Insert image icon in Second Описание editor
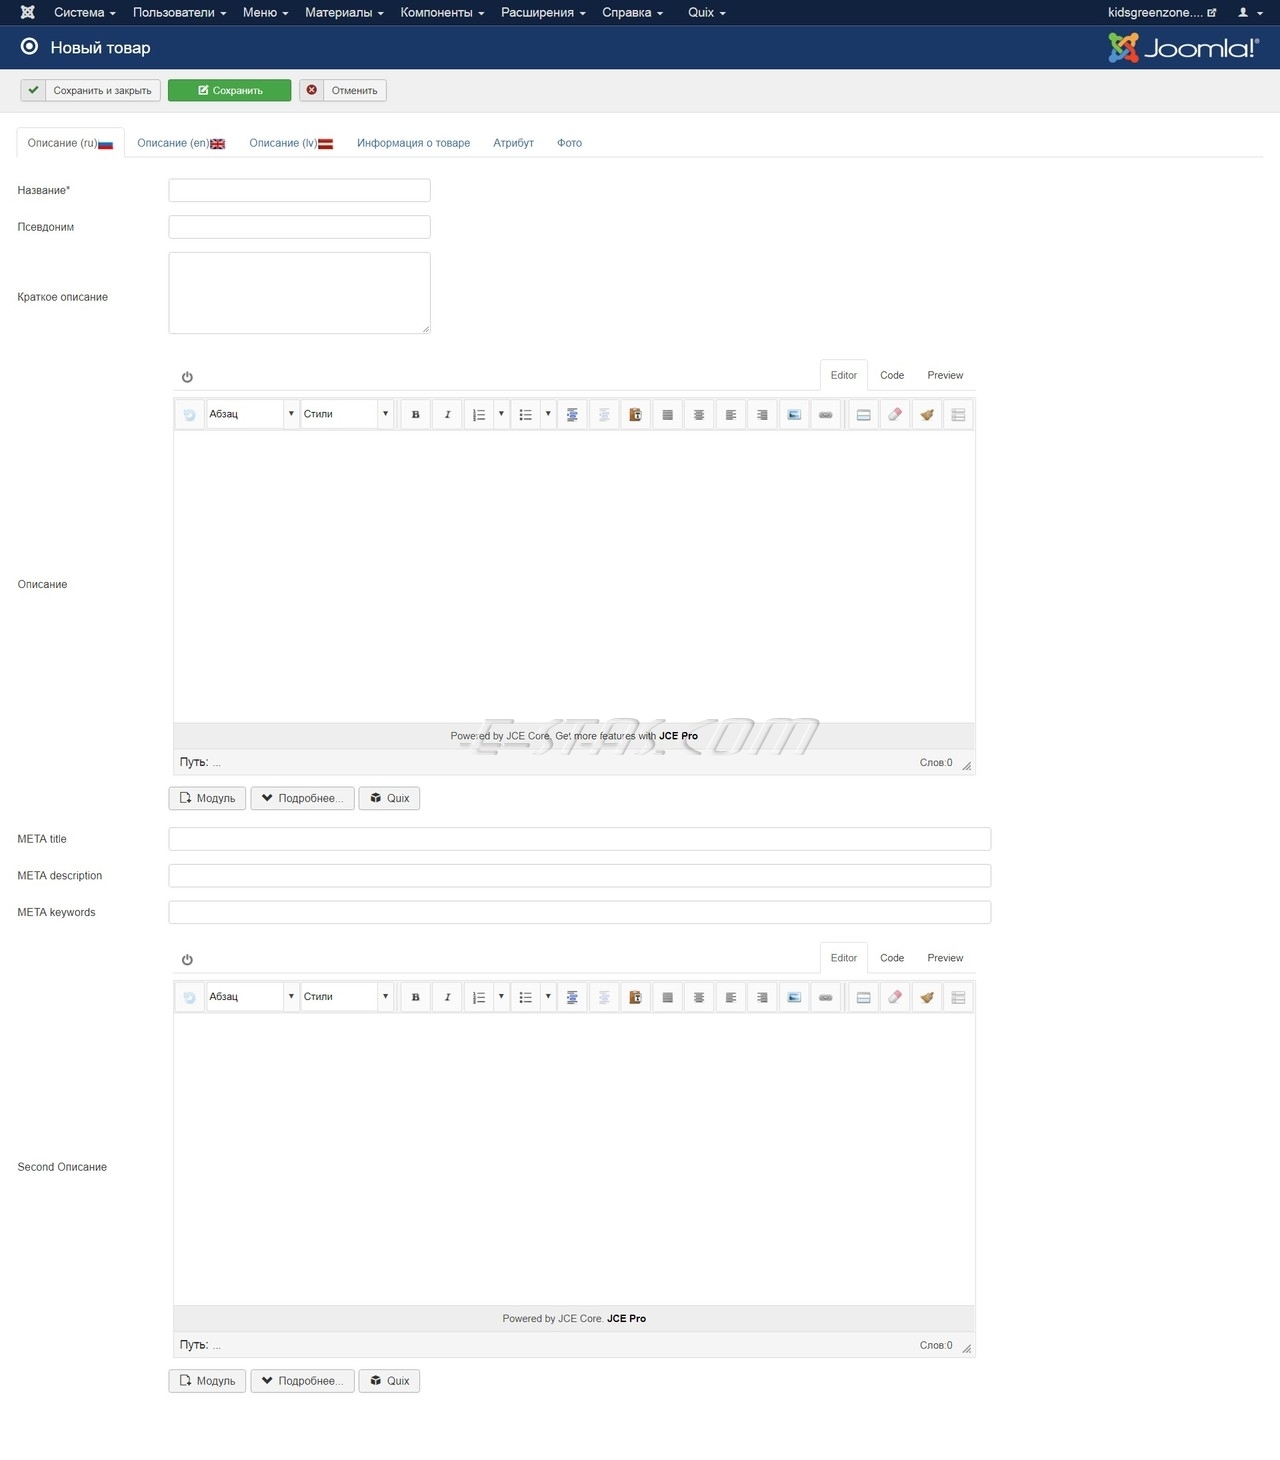This screenshot has height=1460, width=1280. pos(794,997)
